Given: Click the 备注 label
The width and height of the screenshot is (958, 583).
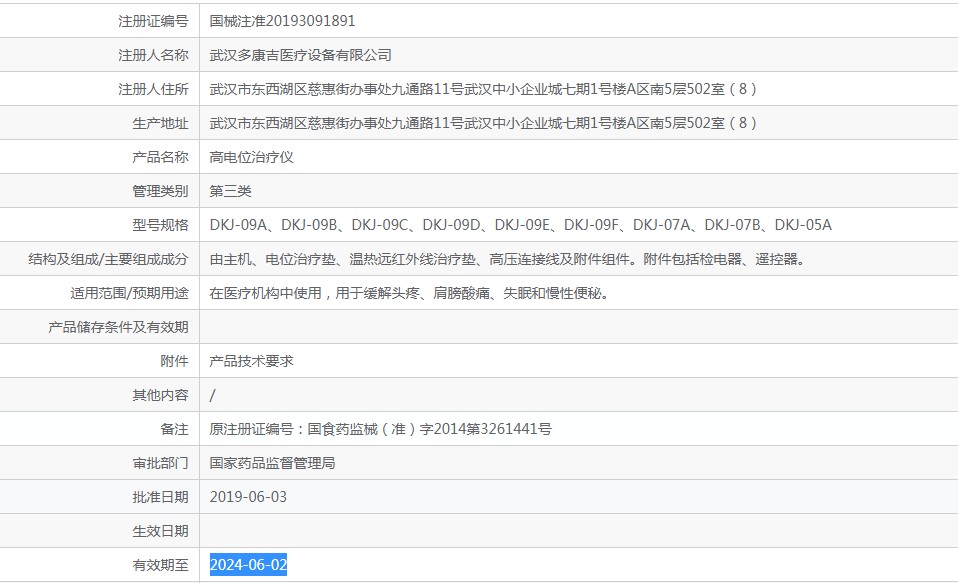Looking at the screenshot, I should [x=174, y=429].
